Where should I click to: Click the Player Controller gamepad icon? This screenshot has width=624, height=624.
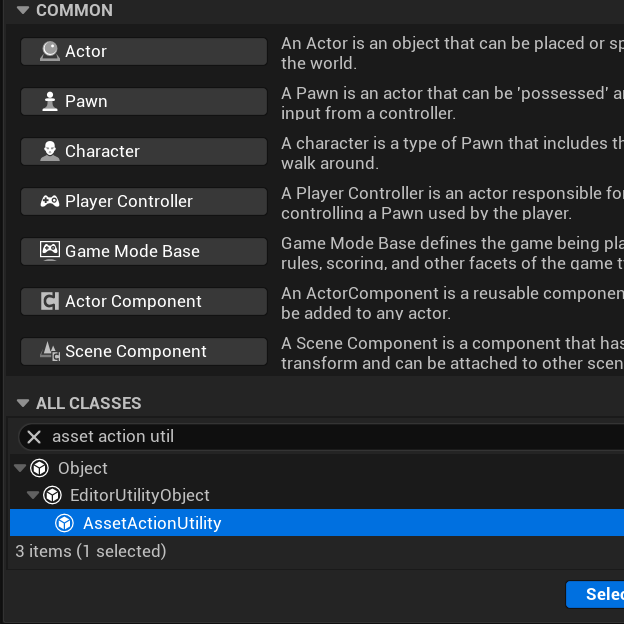click(49, 201)
